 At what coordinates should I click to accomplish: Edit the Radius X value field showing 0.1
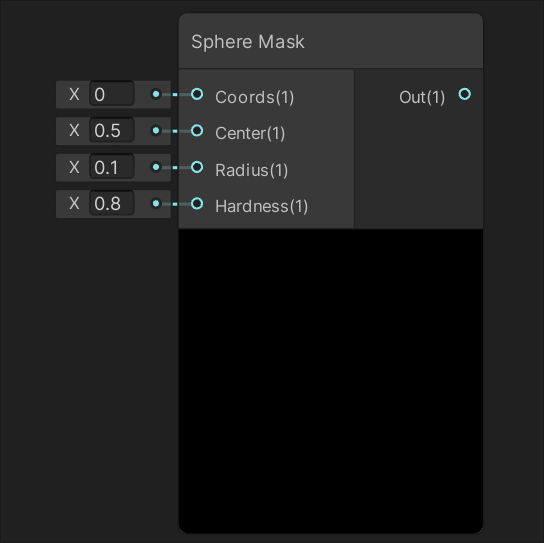coord(112,167)
